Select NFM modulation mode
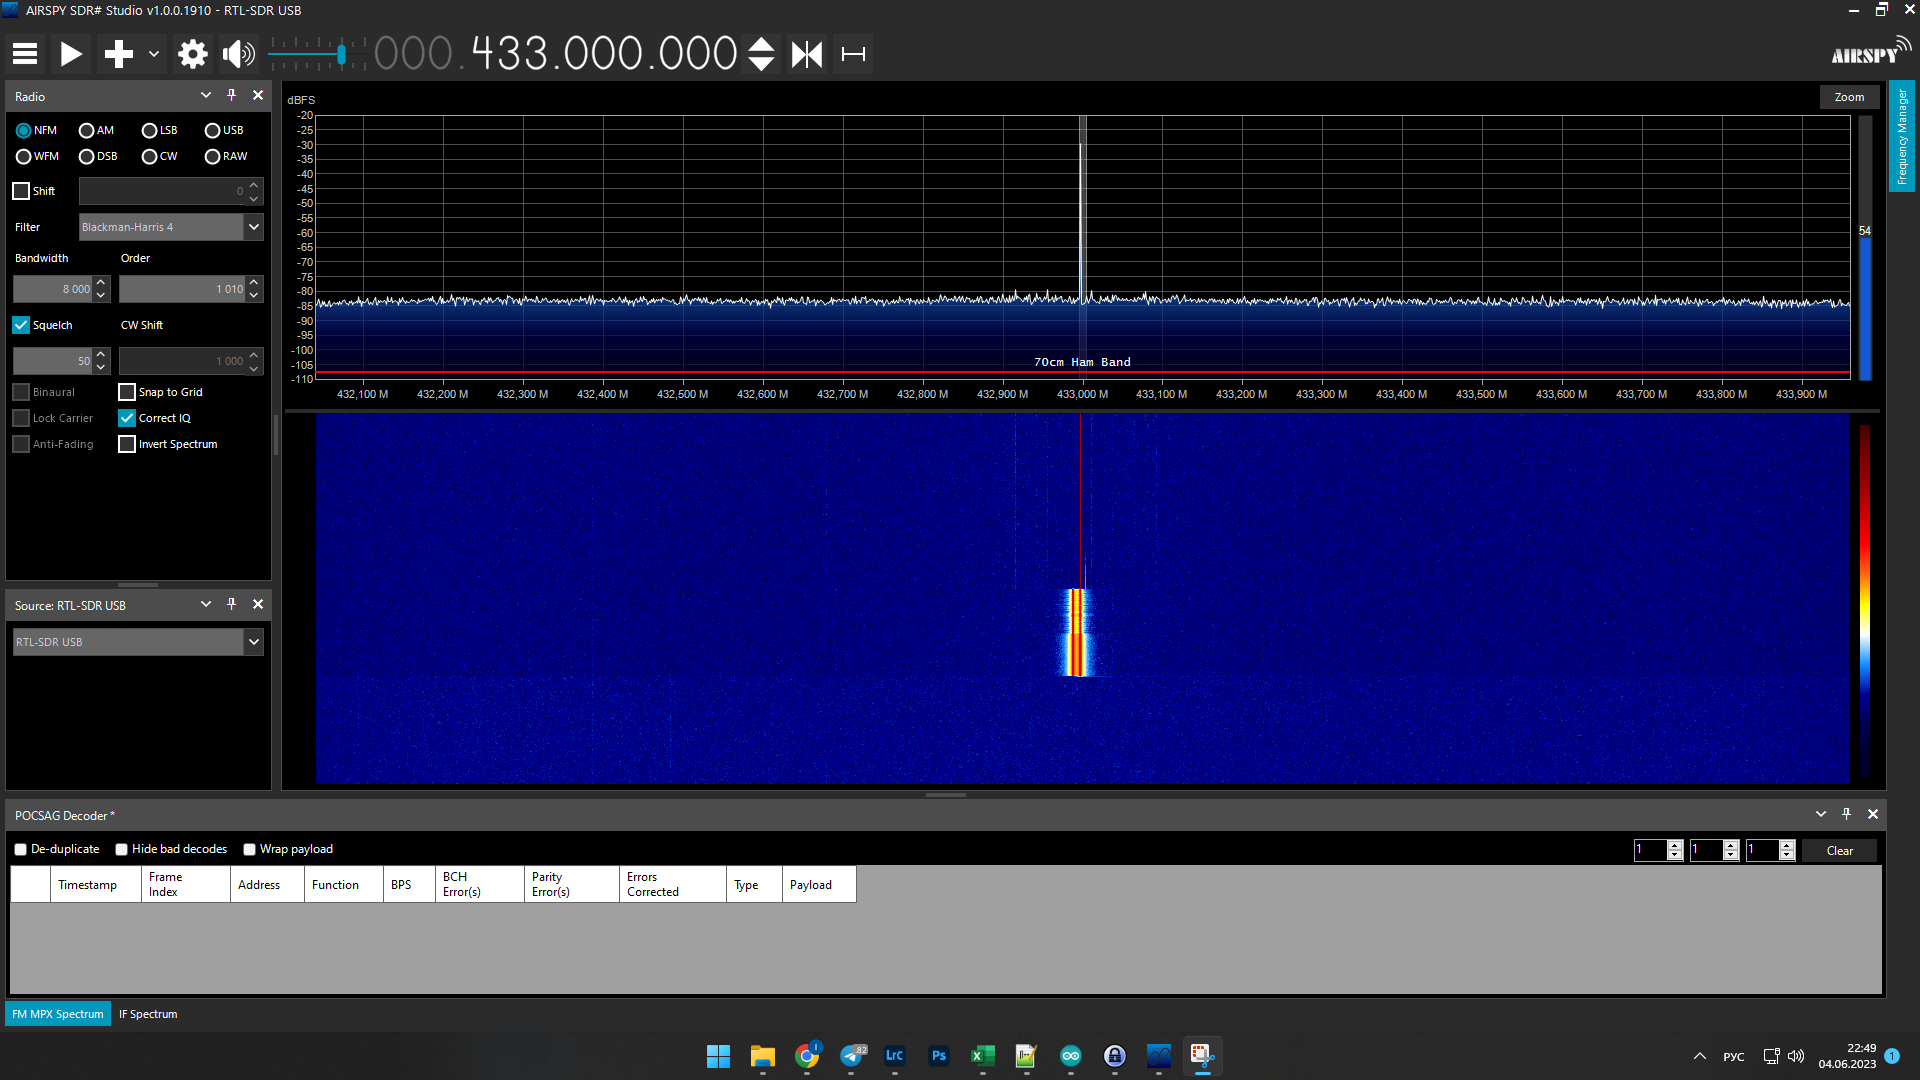 tap(36, 130)
